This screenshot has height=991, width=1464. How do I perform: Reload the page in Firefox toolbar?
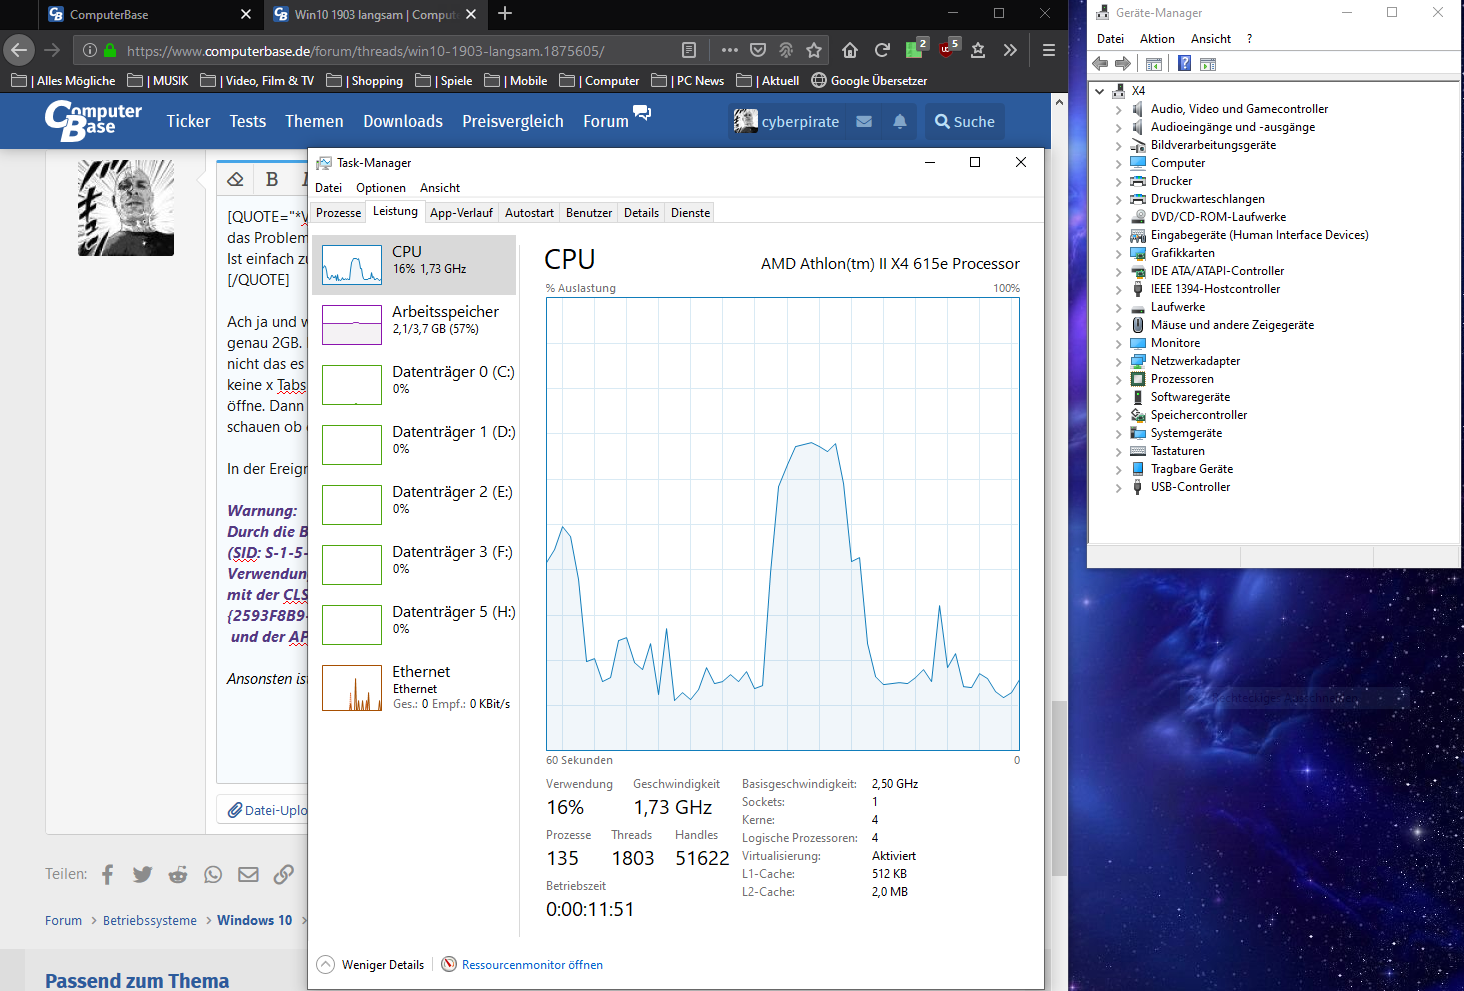882,50
